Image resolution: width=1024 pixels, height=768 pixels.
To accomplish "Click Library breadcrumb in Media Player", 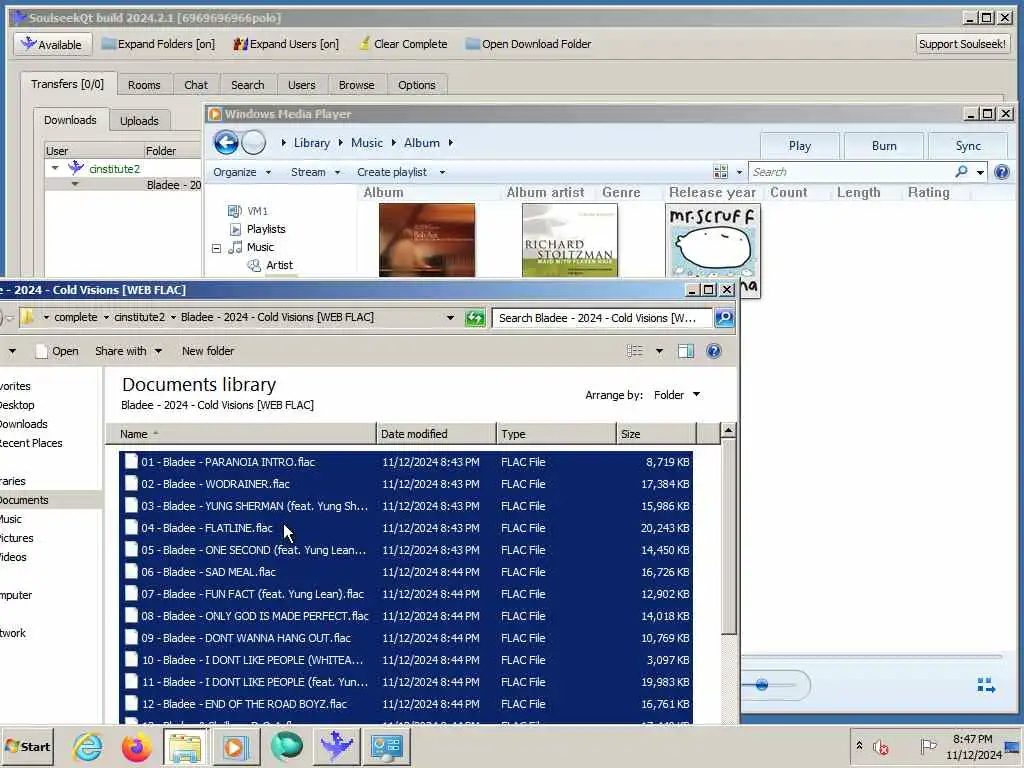I will tap(312, 142).
